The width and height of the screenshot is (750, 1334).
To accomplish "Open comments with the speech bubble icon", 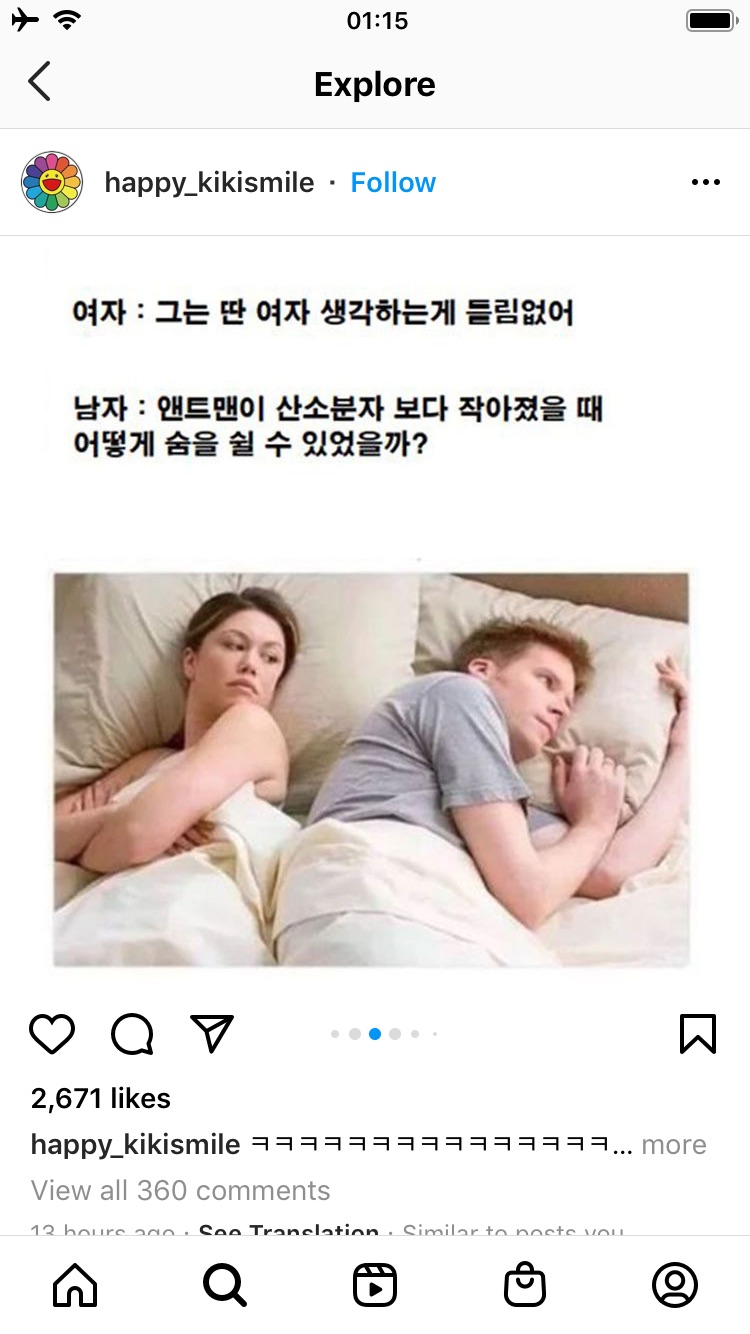I will pos(132,1034).
